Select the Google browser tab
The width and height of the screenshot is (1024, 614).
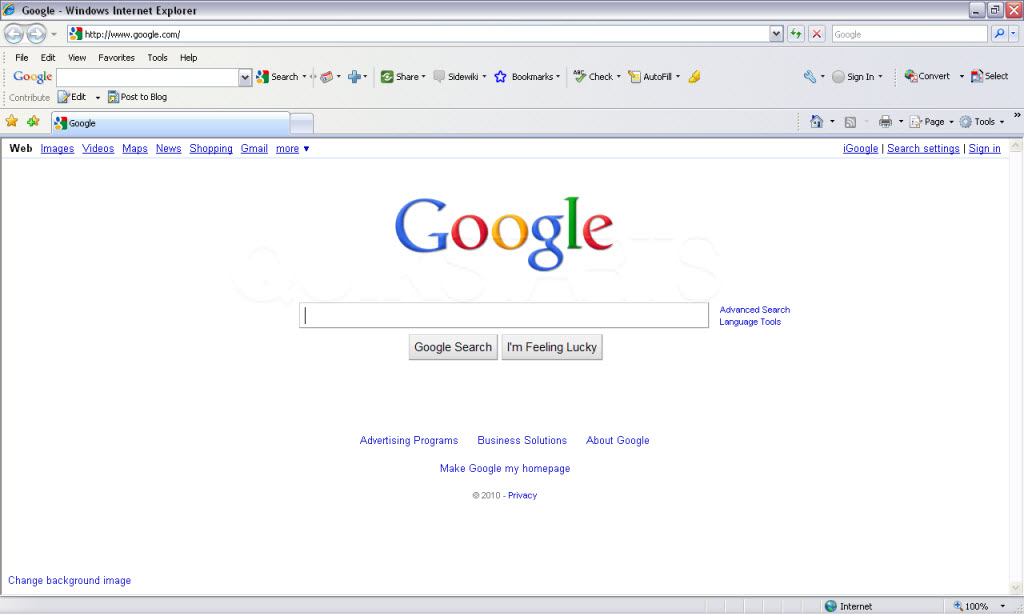click(x=170, y=123)
